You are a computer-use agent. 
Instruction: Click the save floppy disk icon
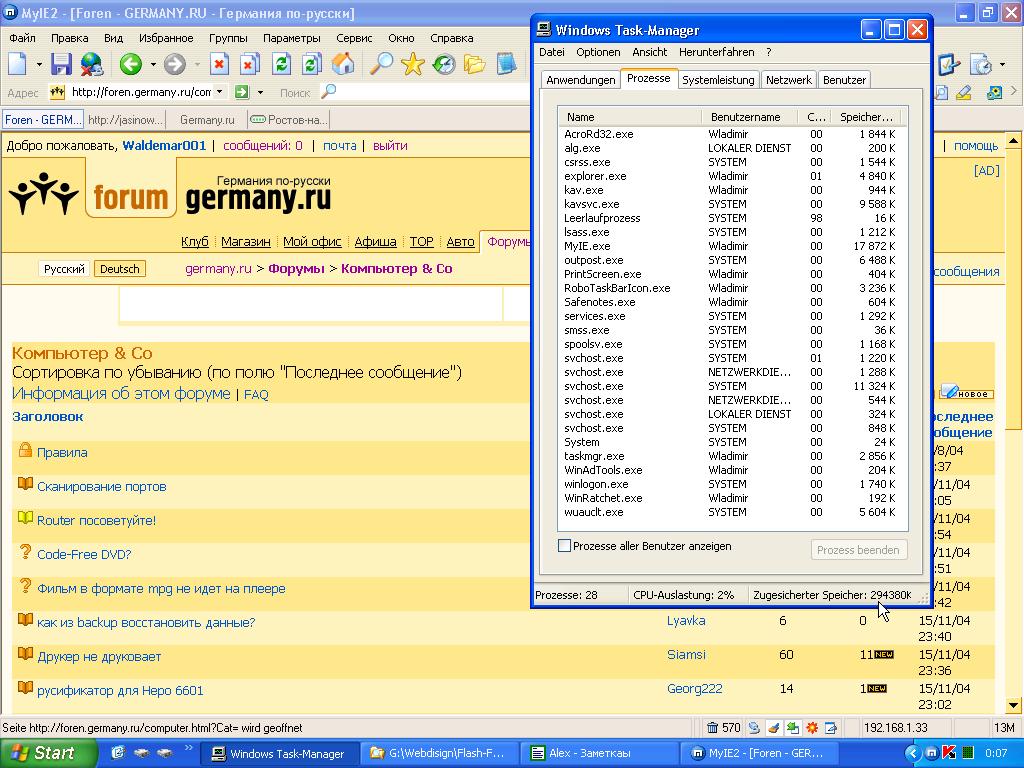click(x=61, y=64)
